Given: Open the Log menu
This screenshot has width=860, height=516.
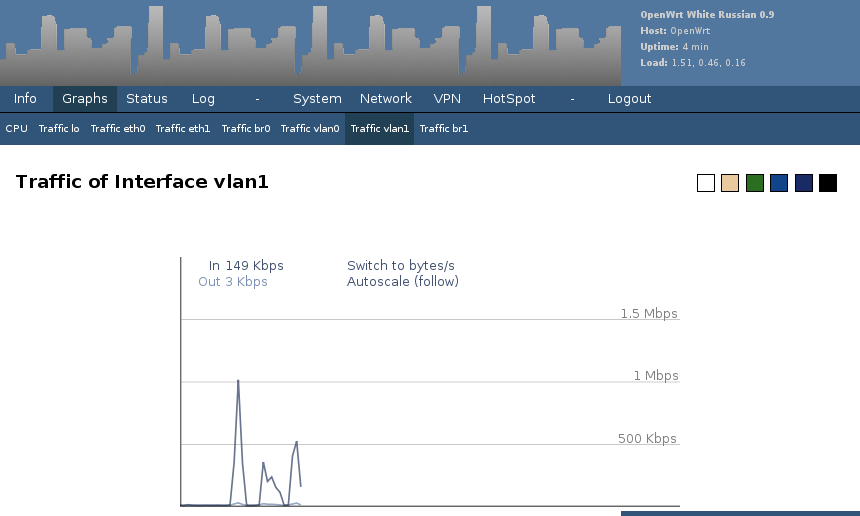Looking at the screenshot, I should [x=203, y=99].
